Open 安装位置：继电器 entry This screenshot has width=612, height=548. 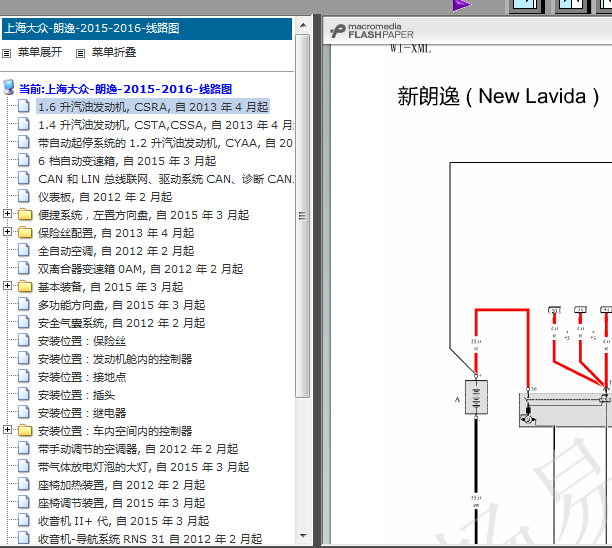click(x=82, y=413)
